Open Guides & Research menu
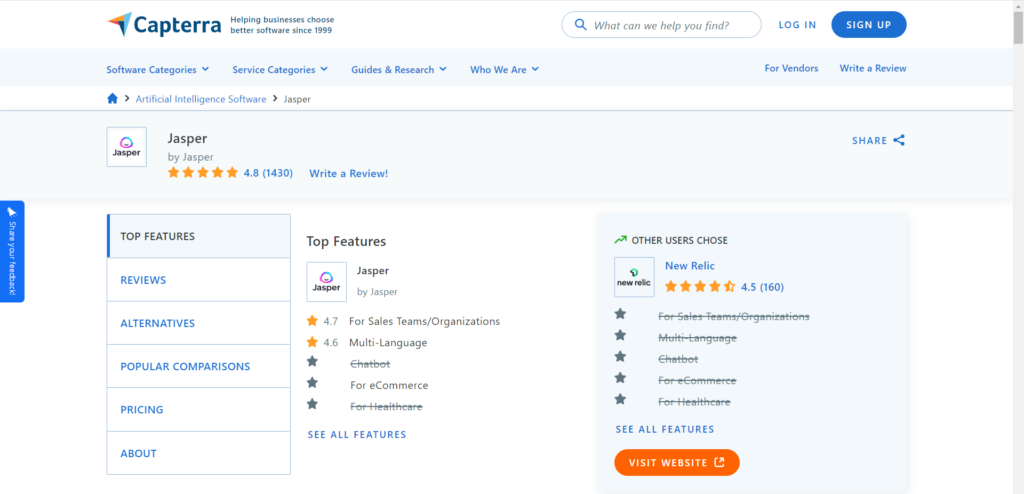 click(x=399, y=69)
